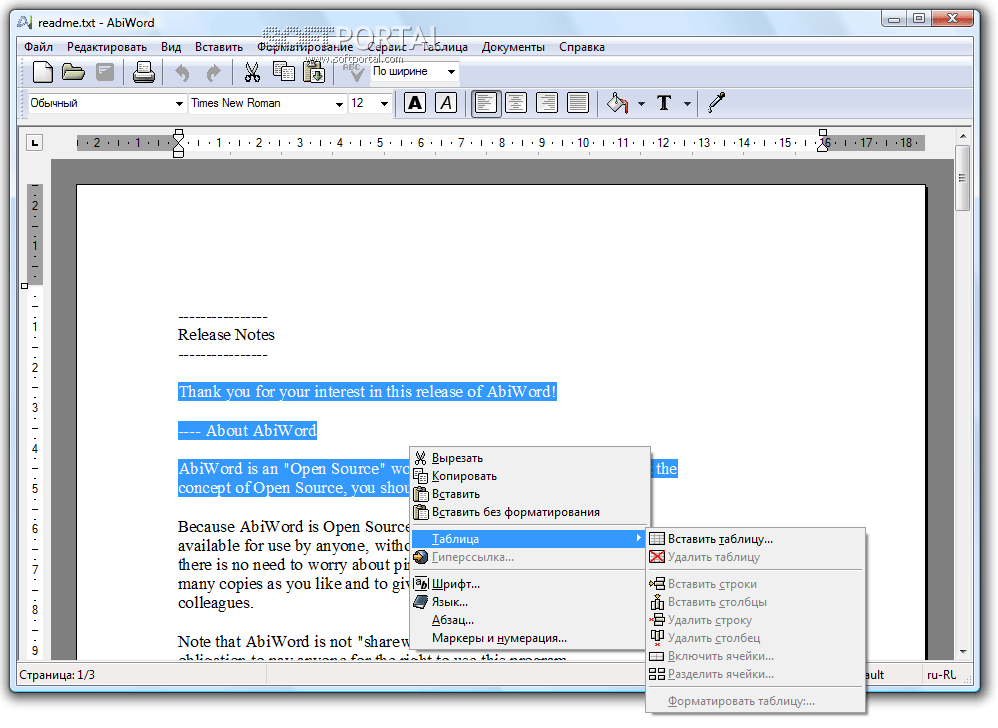Open the Вид menu
This screenshot has height=728, width=998.
pos(171,46)
